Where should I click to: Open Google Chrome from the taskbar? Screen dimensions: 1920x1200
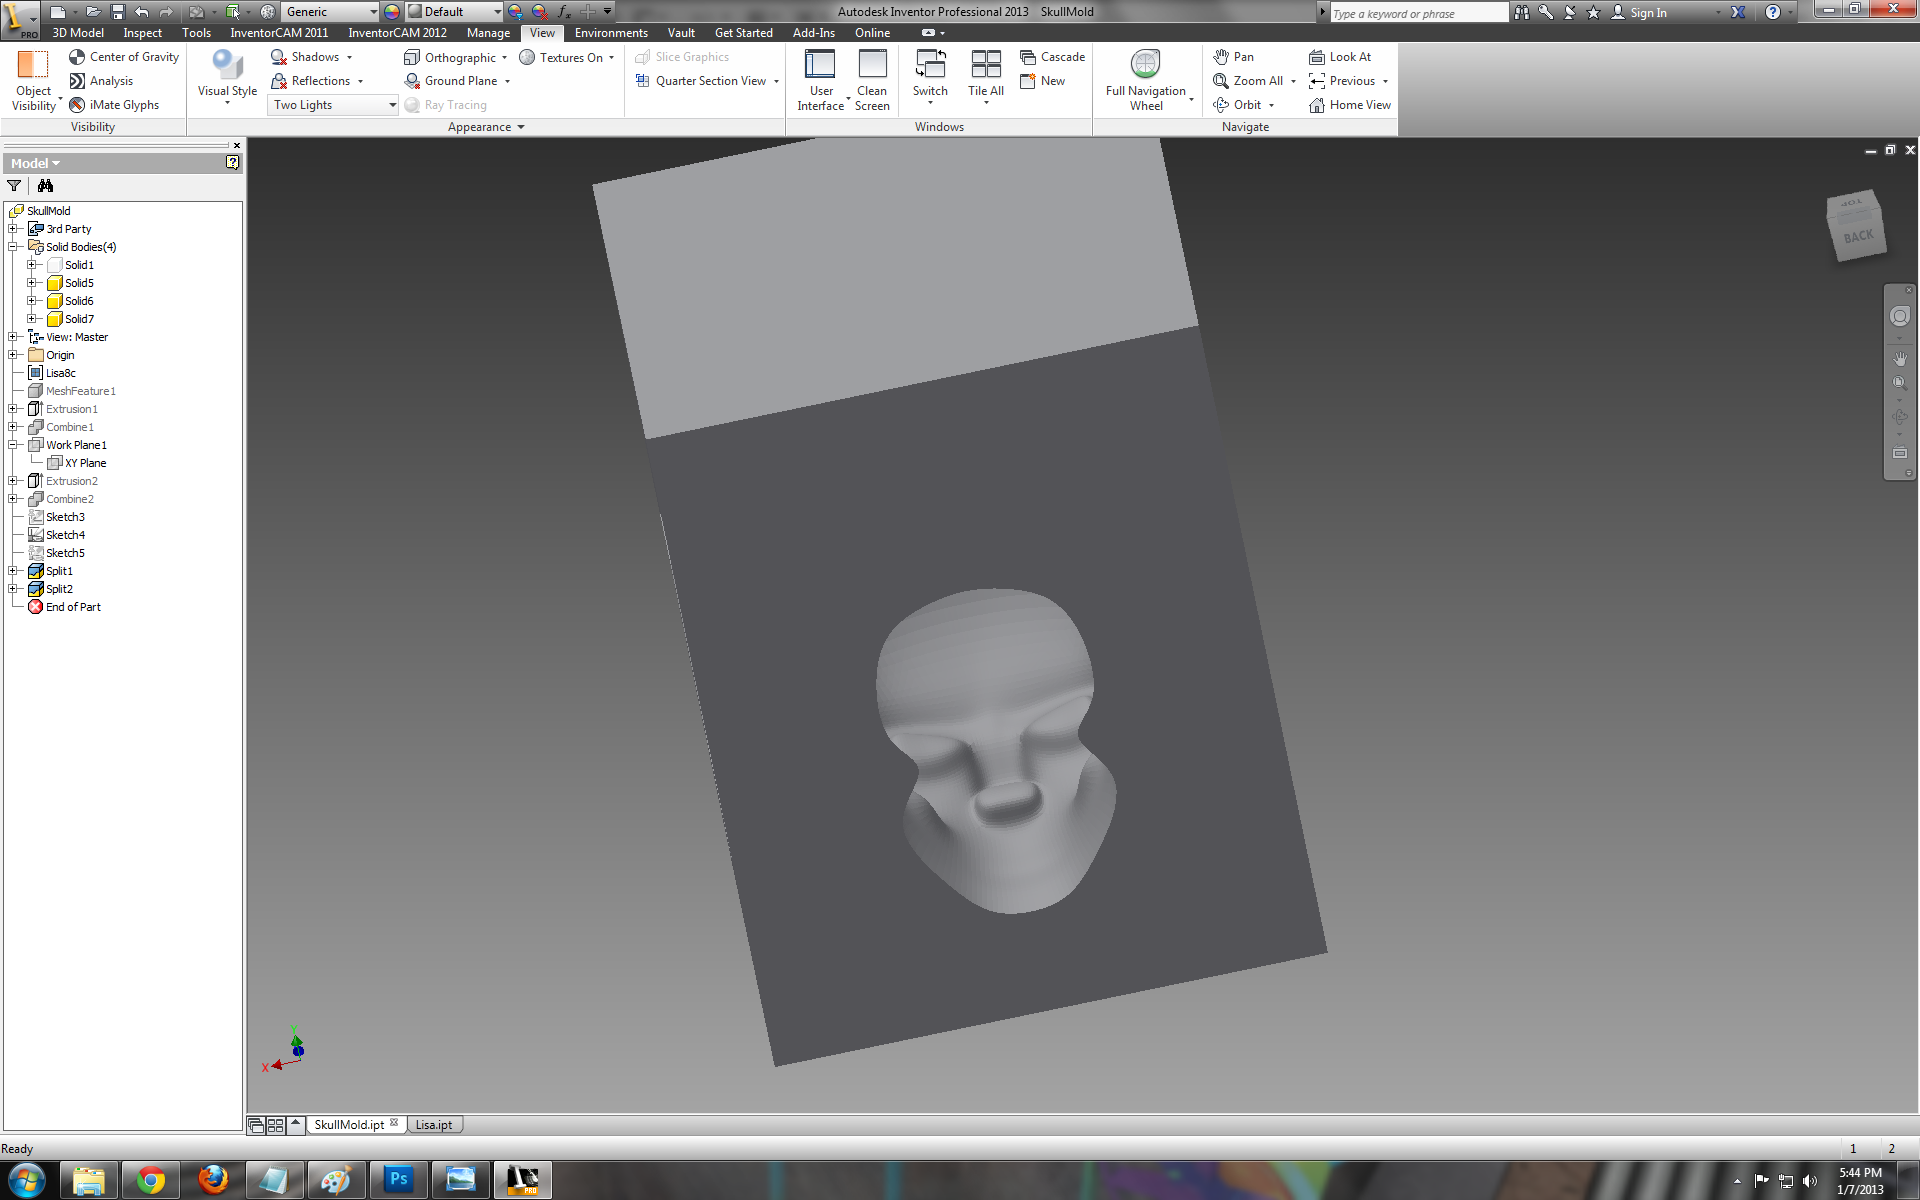pyautogui.click(x=151, y=1181)
